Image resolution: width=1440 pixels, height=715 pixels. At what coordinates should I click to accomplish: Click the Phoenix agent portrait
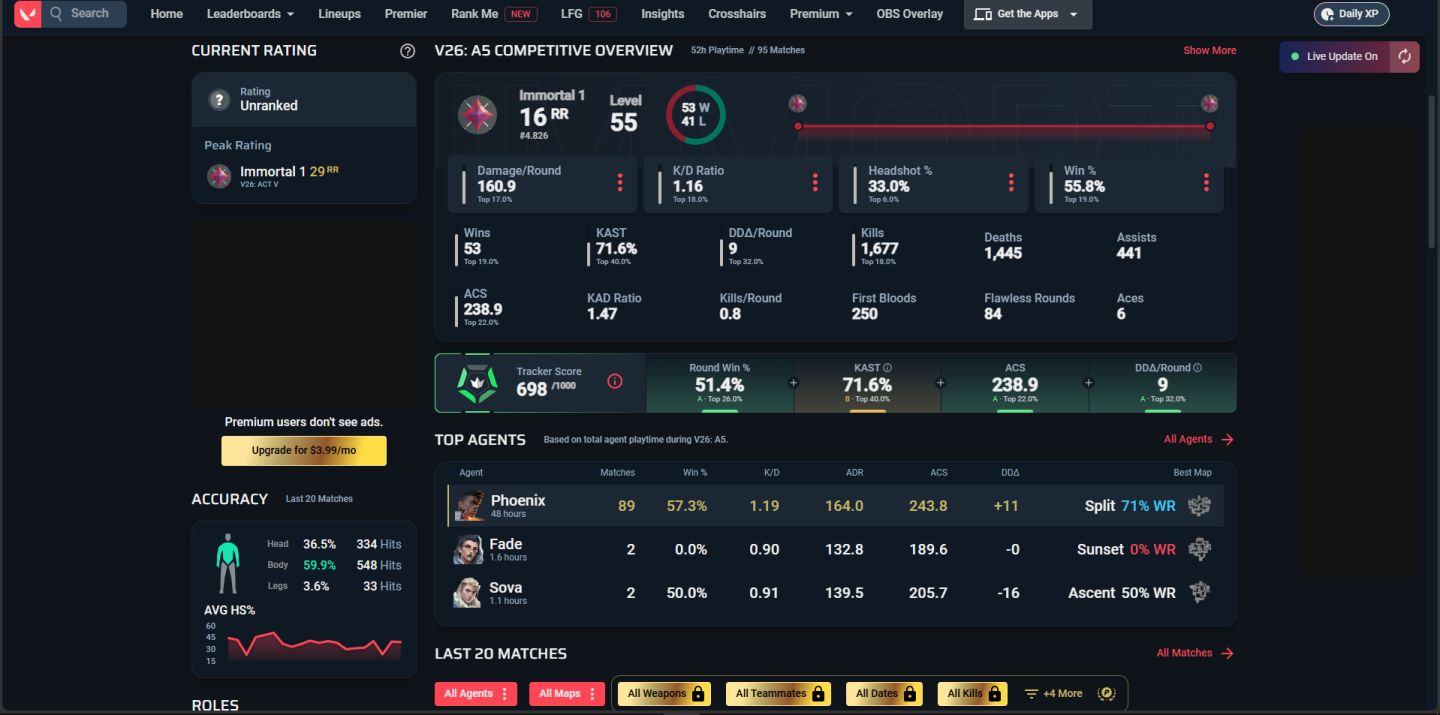(469, 505)
